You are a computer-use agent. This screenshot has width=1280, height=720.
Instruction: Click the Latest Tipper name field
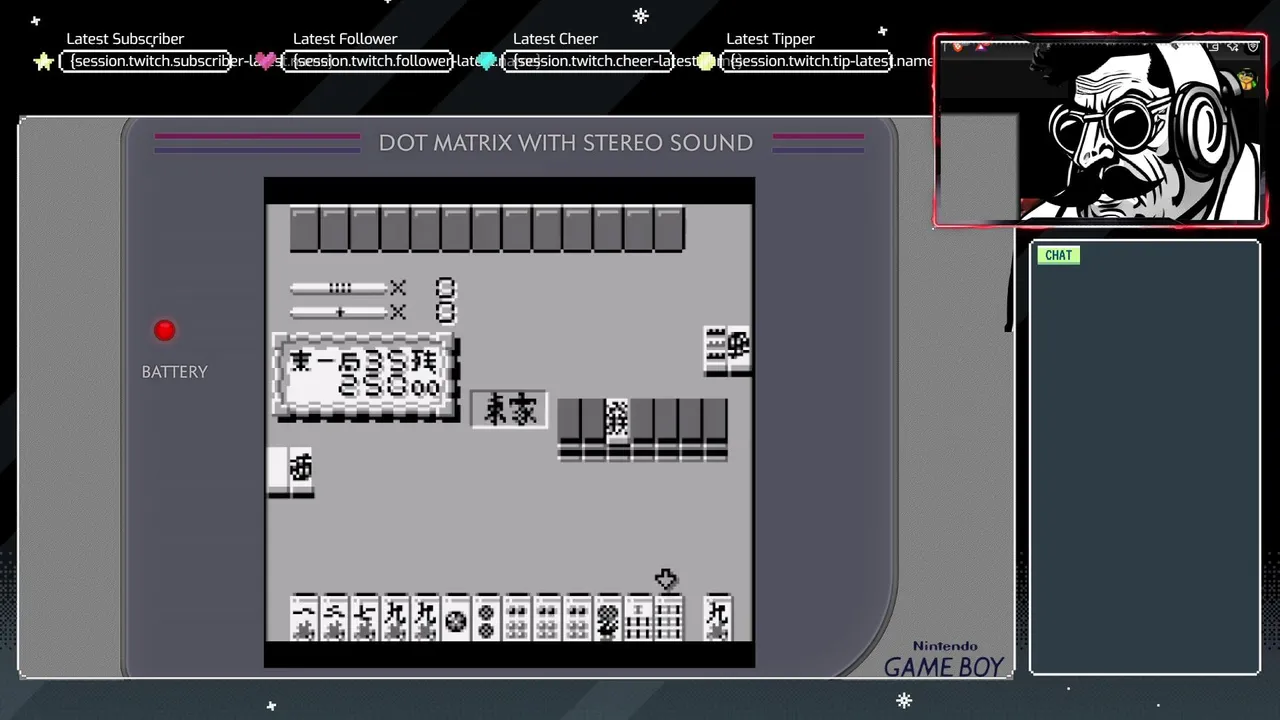(x=808, y=61)
